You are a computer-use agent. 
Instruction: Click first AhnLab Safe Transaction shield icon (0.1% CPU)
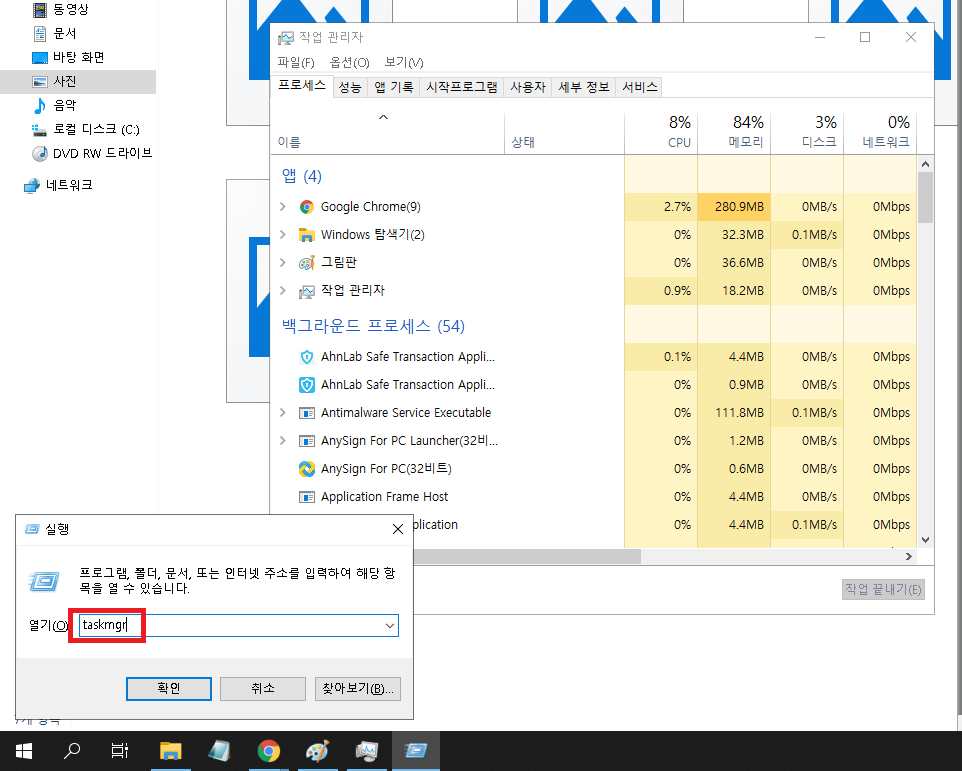[x=307, y=357]
